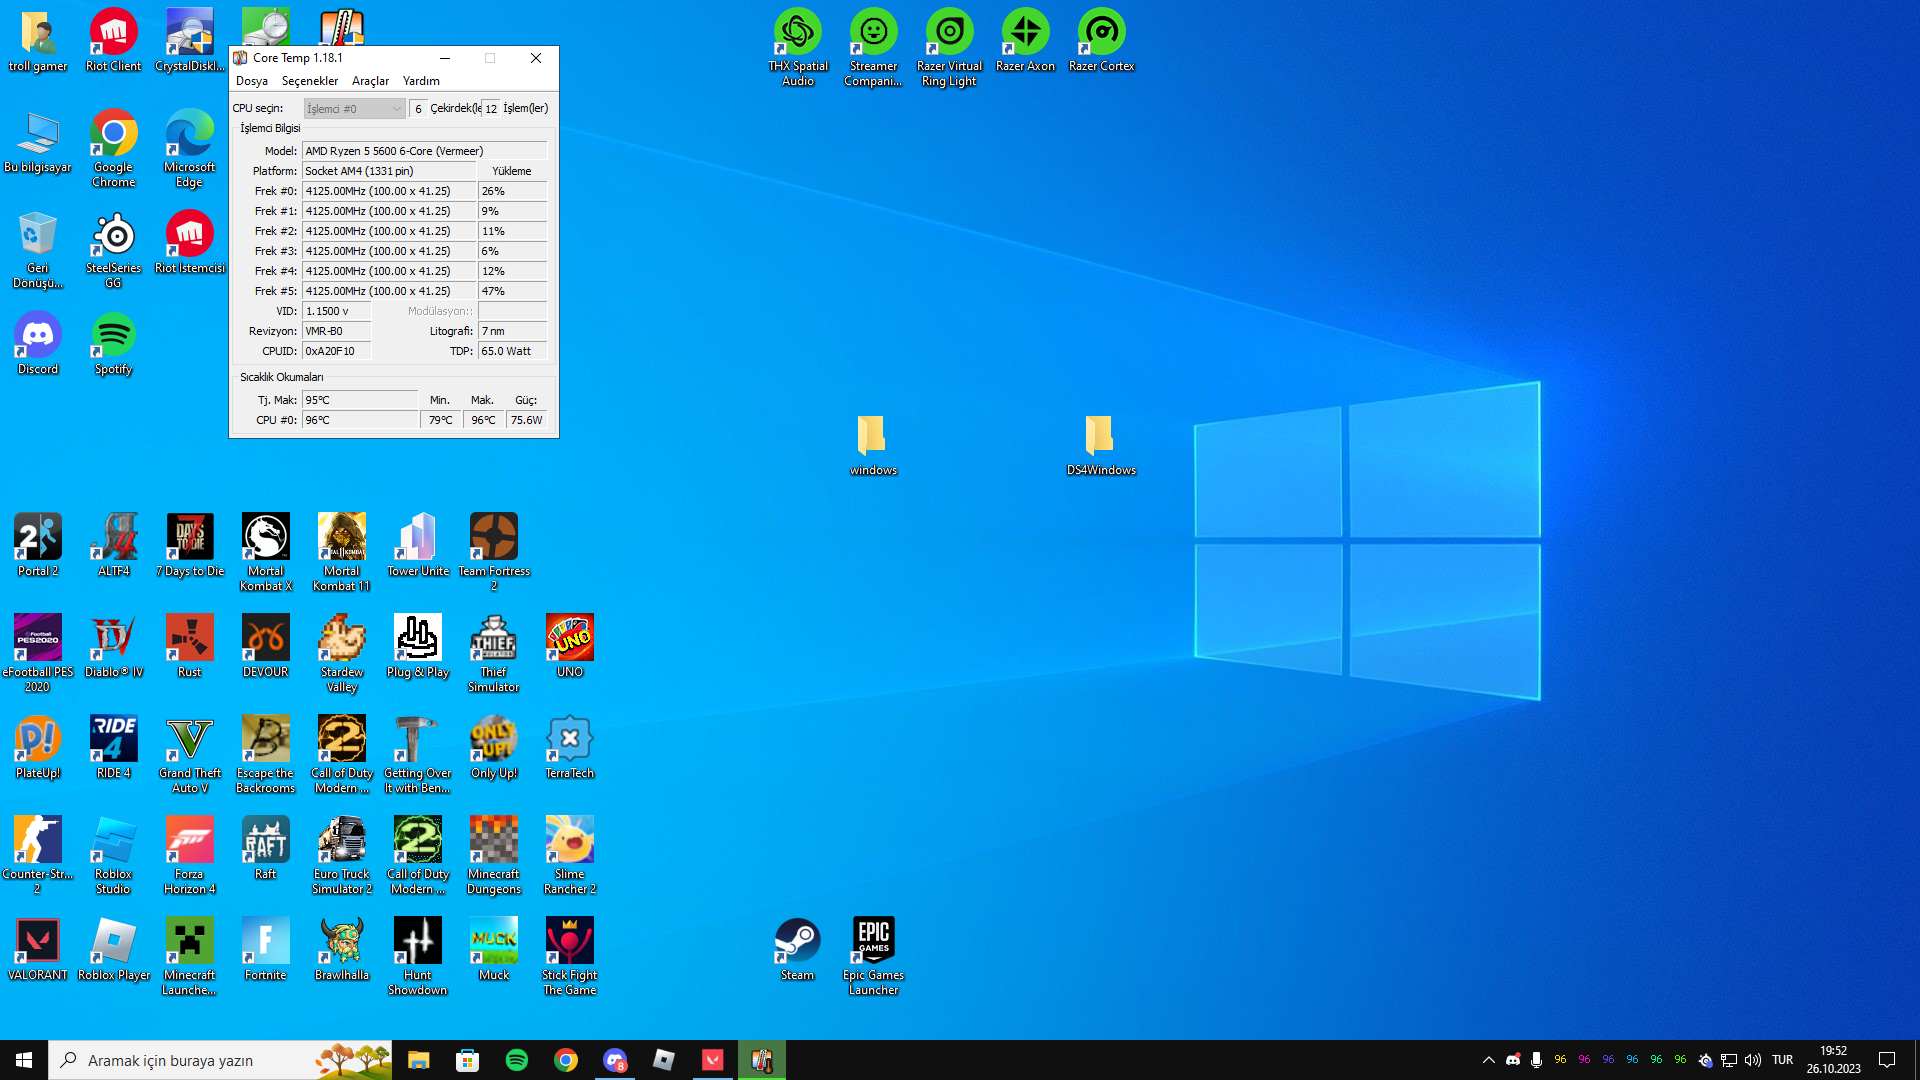Select the VALORANT desktop shortcut

point(38,949)
